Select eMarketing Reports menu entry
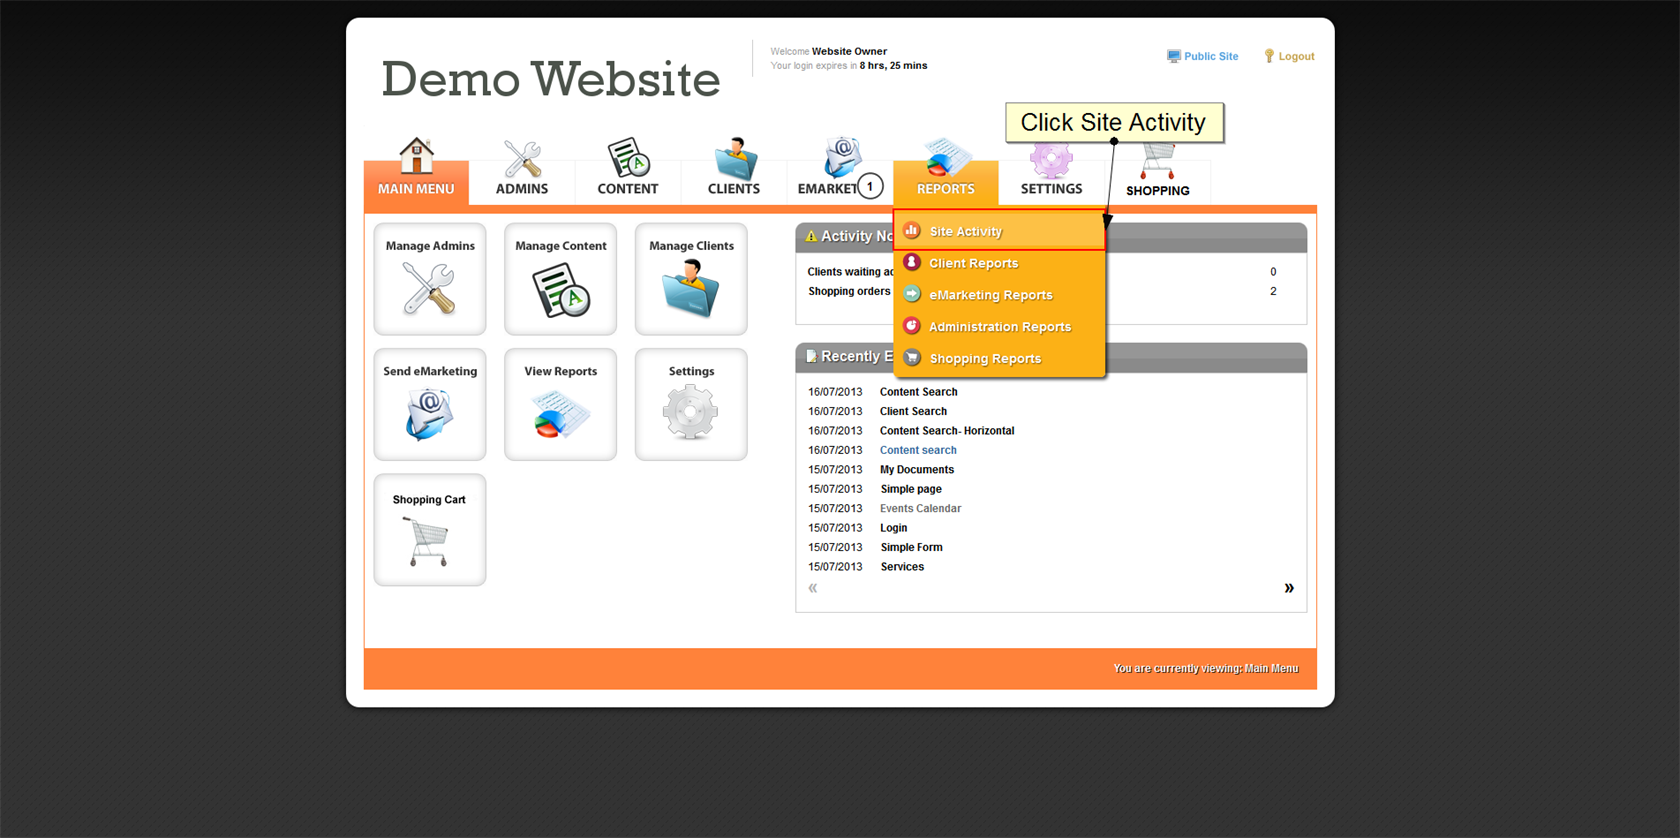 [990, 295]
